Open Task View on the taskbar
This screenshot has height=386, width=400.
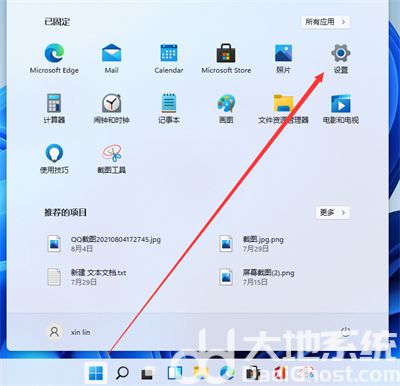pos(147,373)
